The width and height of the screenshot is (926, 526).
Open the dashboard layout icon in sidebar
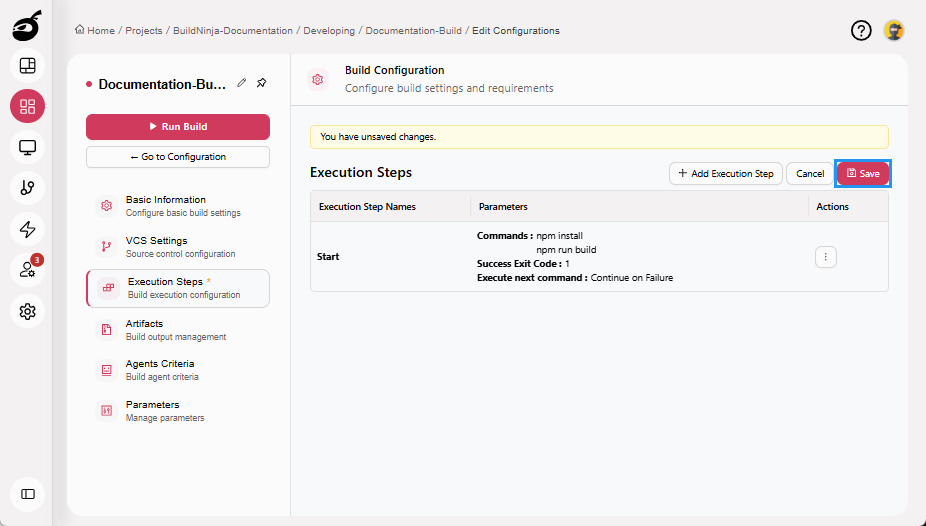[x=27, y=66]
